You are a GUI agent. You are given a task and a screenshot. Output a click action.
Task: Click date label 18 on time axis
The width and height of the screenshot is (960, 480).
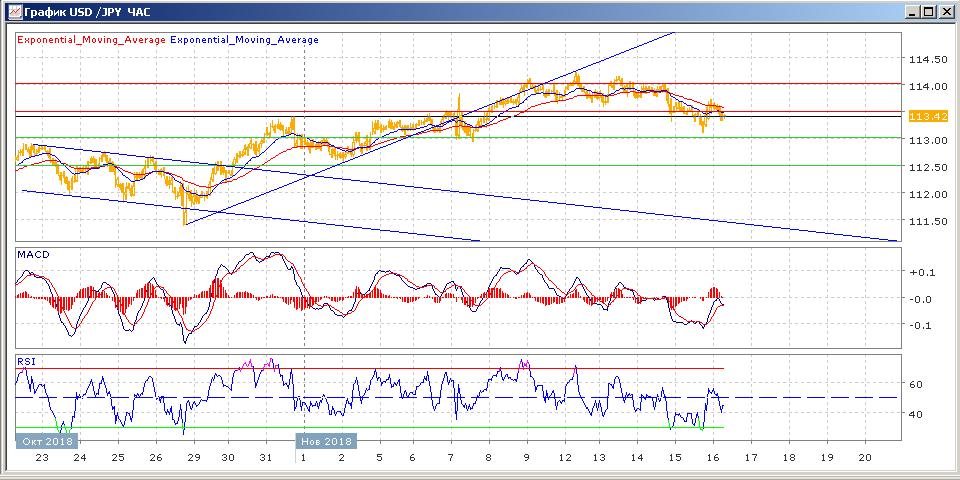pyautogui.click(x=789, y=458)
